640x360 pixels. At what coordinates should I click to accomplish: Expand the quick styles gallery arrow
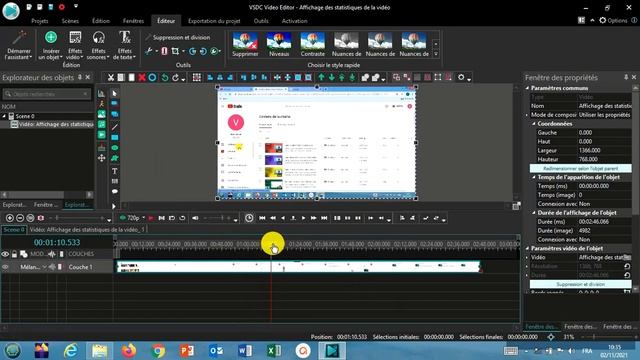click(436, 54)
